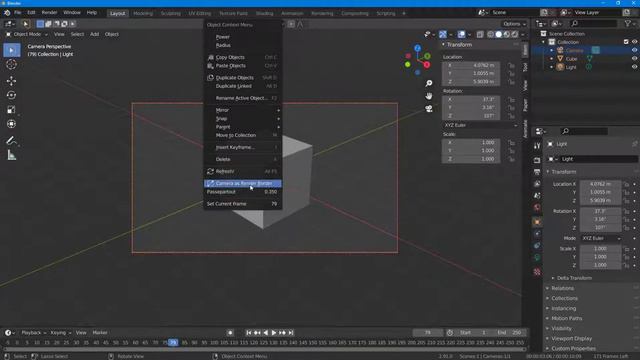Screen dimensions: 640x360
Task: Select the Move tool
Action: (x=11, y=81)
